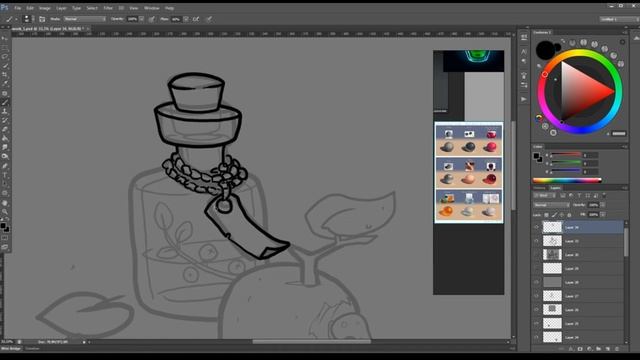The width and height of the screenshot is (640, 360).
Task: Open the brush preset picker dropdown
Action: point(28,19)
